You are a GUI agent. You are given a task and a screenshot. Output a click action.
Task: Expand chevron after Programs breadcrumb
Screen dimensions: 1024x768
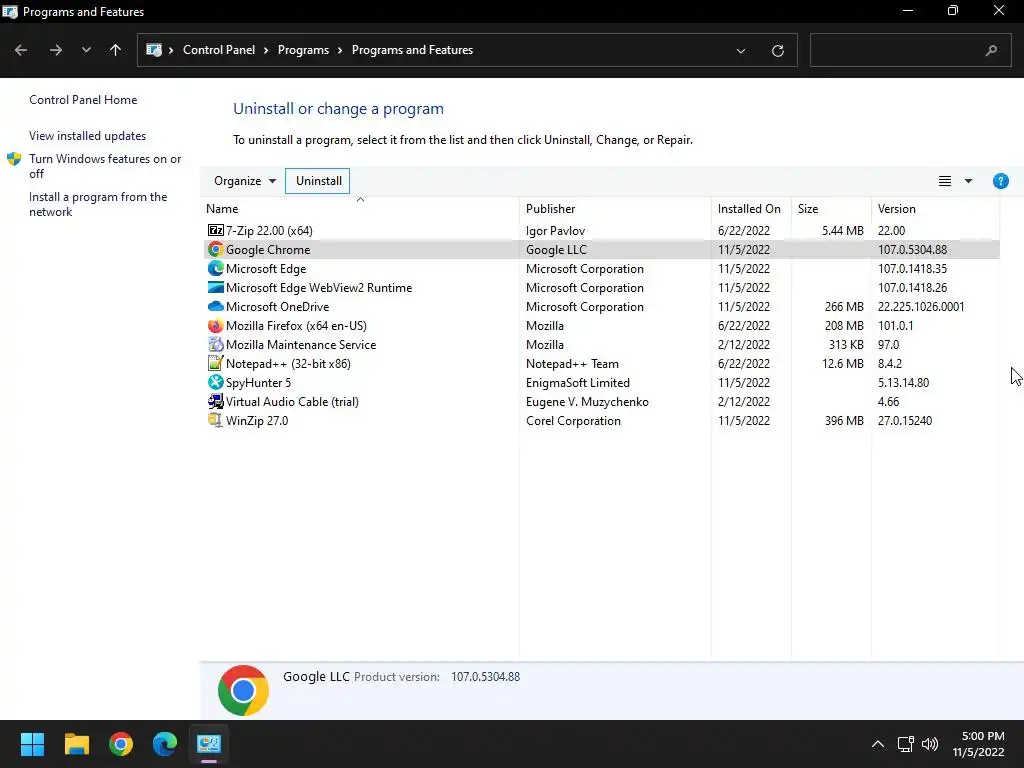[x=340, y=50]
